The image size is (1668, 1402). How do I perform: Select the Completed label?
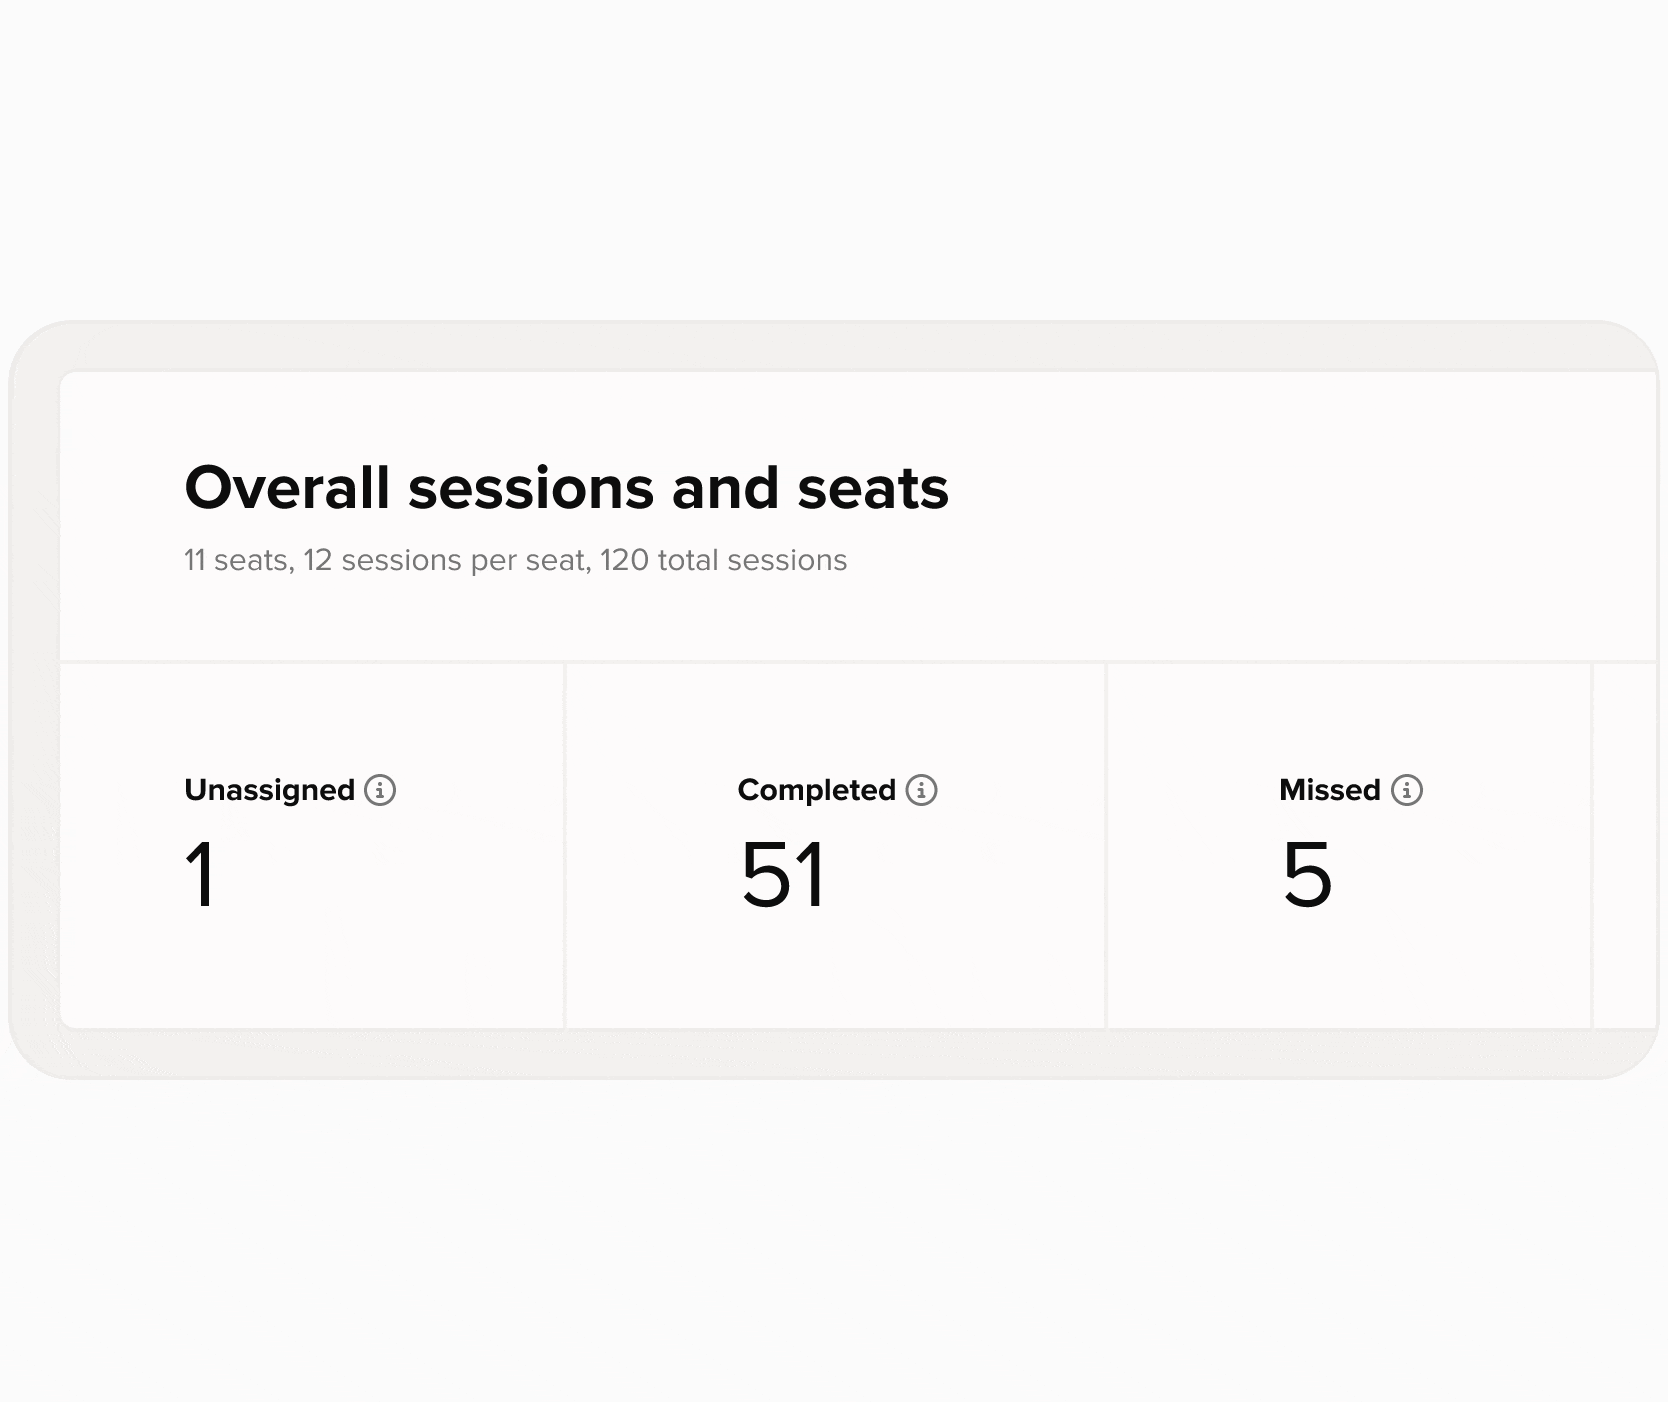816,790
